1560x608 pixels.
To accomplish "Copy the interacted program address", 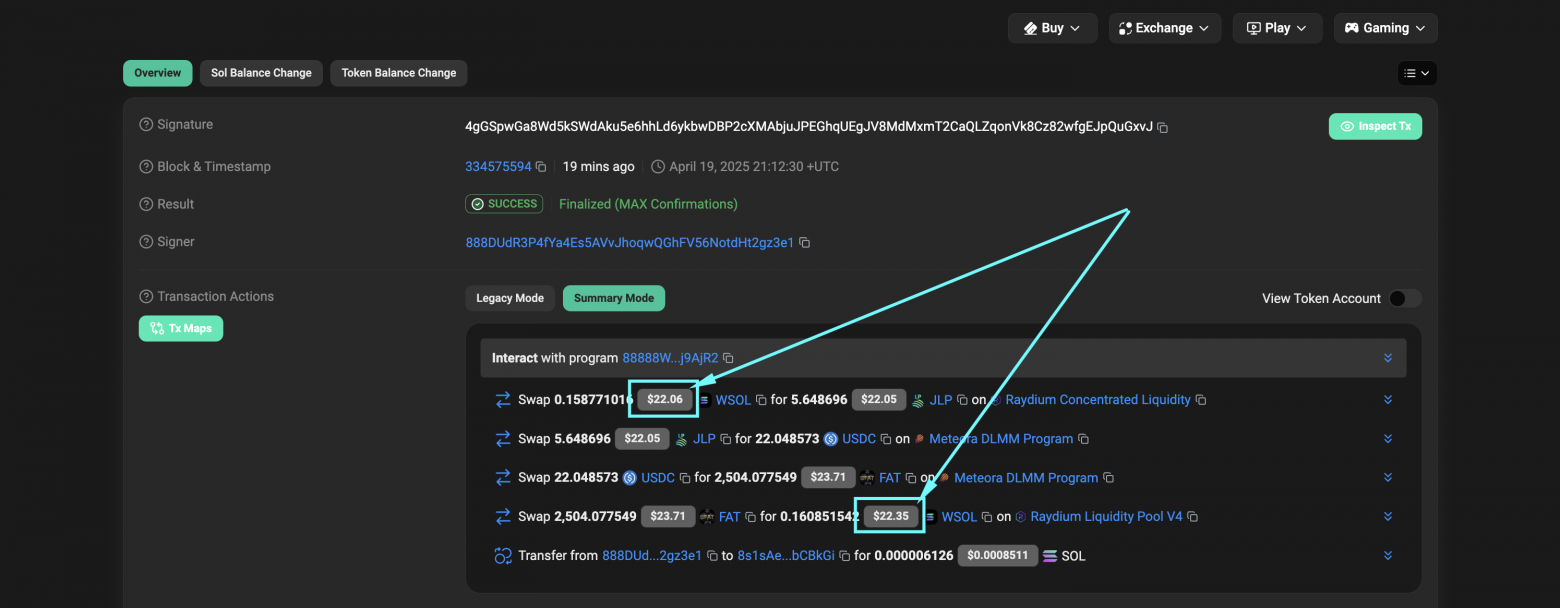I will coord(728,358).
